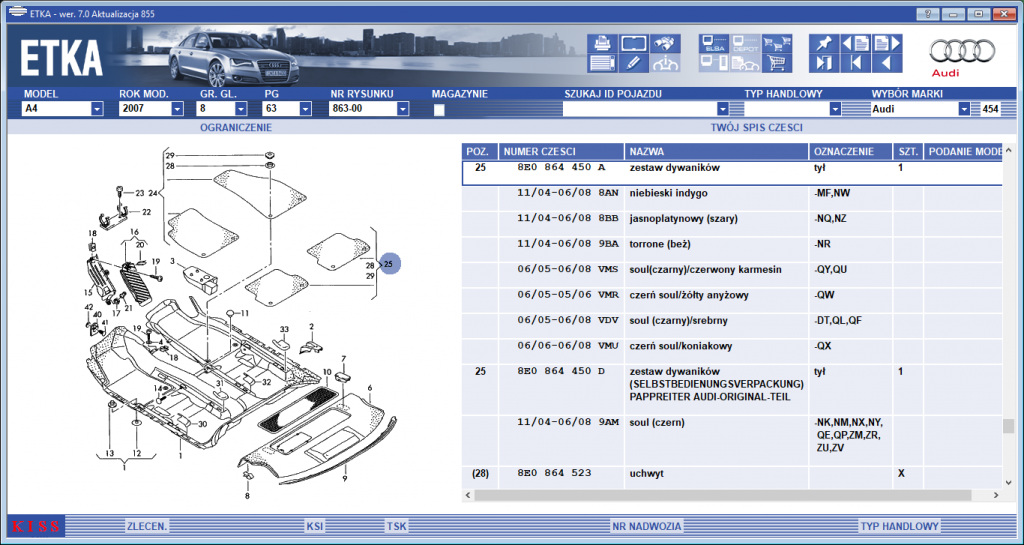This screenshot has height=545, width=1024.
Task: Click the OZNACZENIE column header
Action: (x=850, y=151)
